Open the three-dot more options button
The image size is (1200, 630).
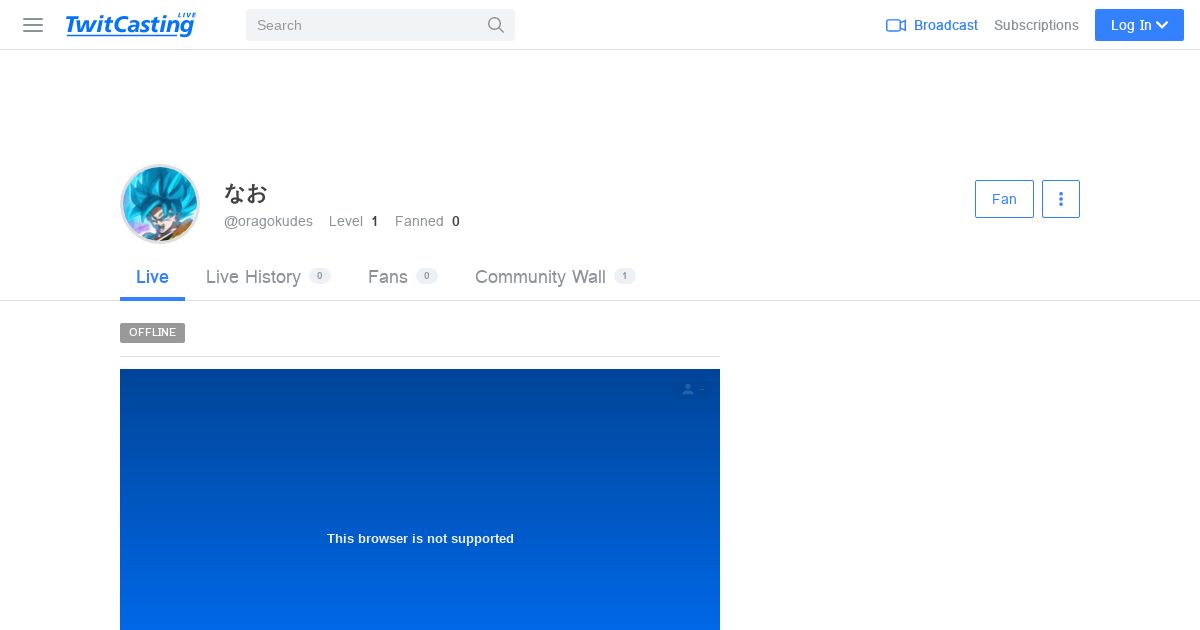click(1061, 199)
